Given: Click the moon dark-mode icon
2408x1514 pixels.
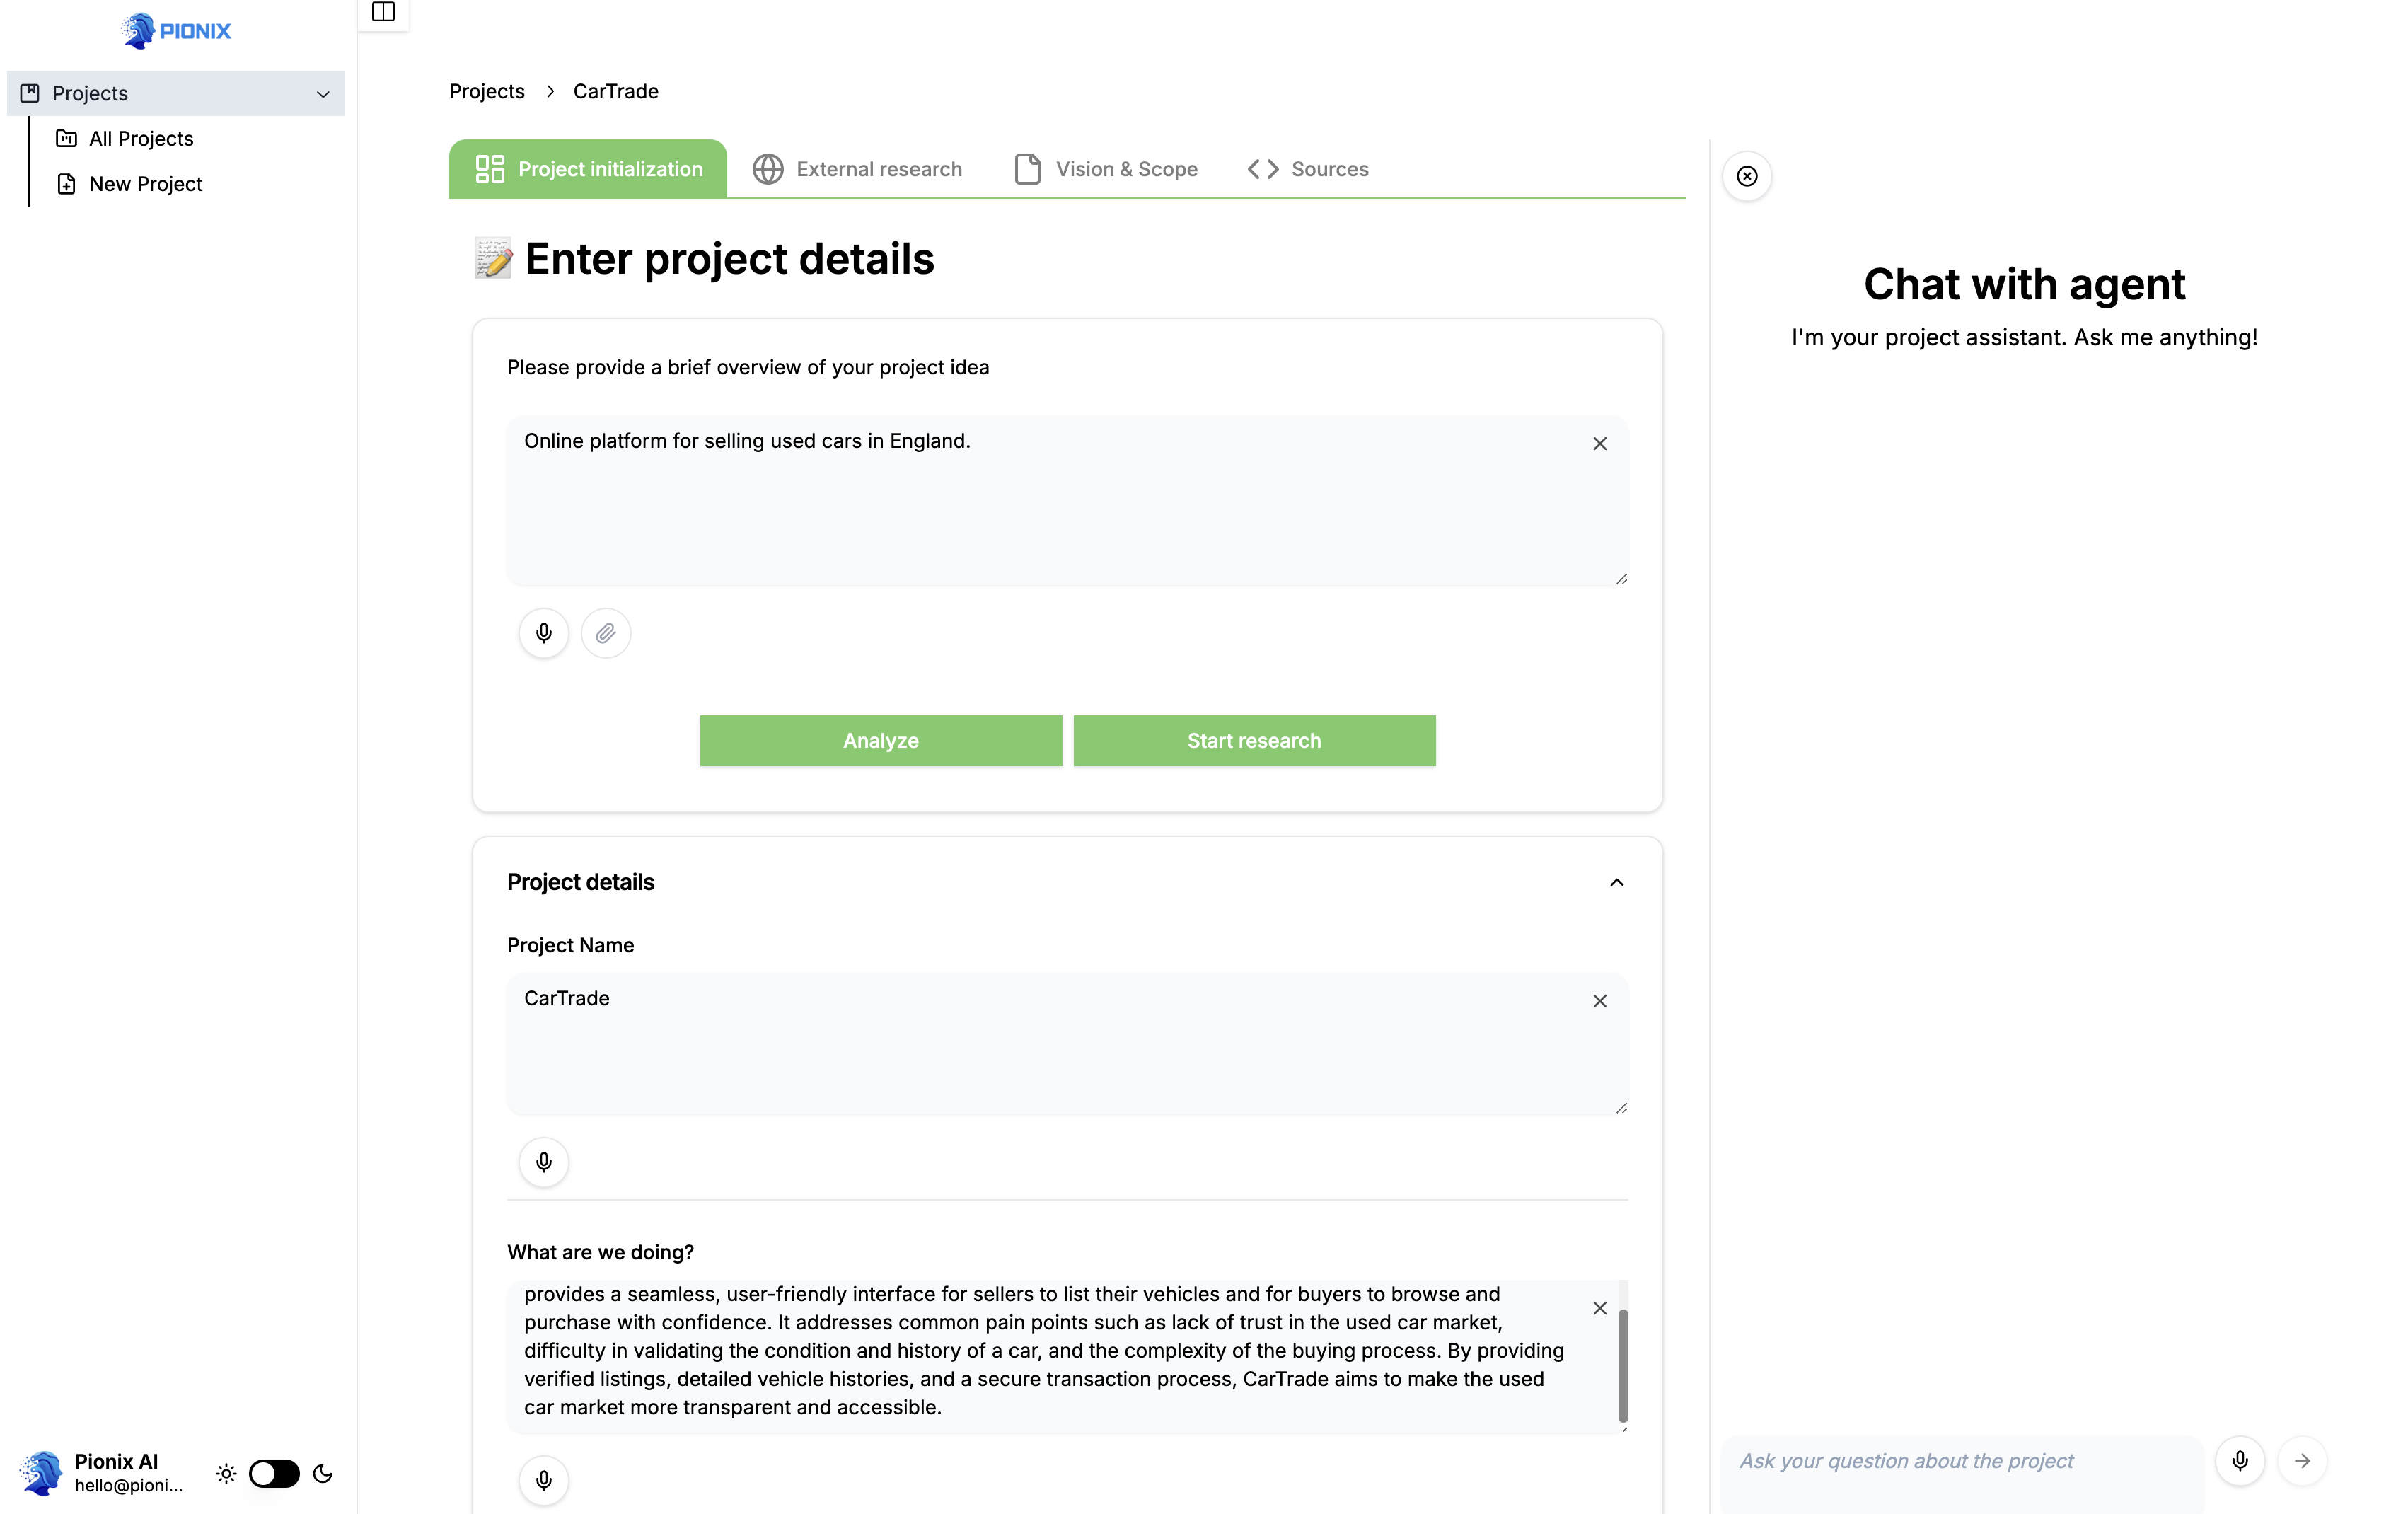Looking at the screenshot, I should click(x=322, y=1473).
